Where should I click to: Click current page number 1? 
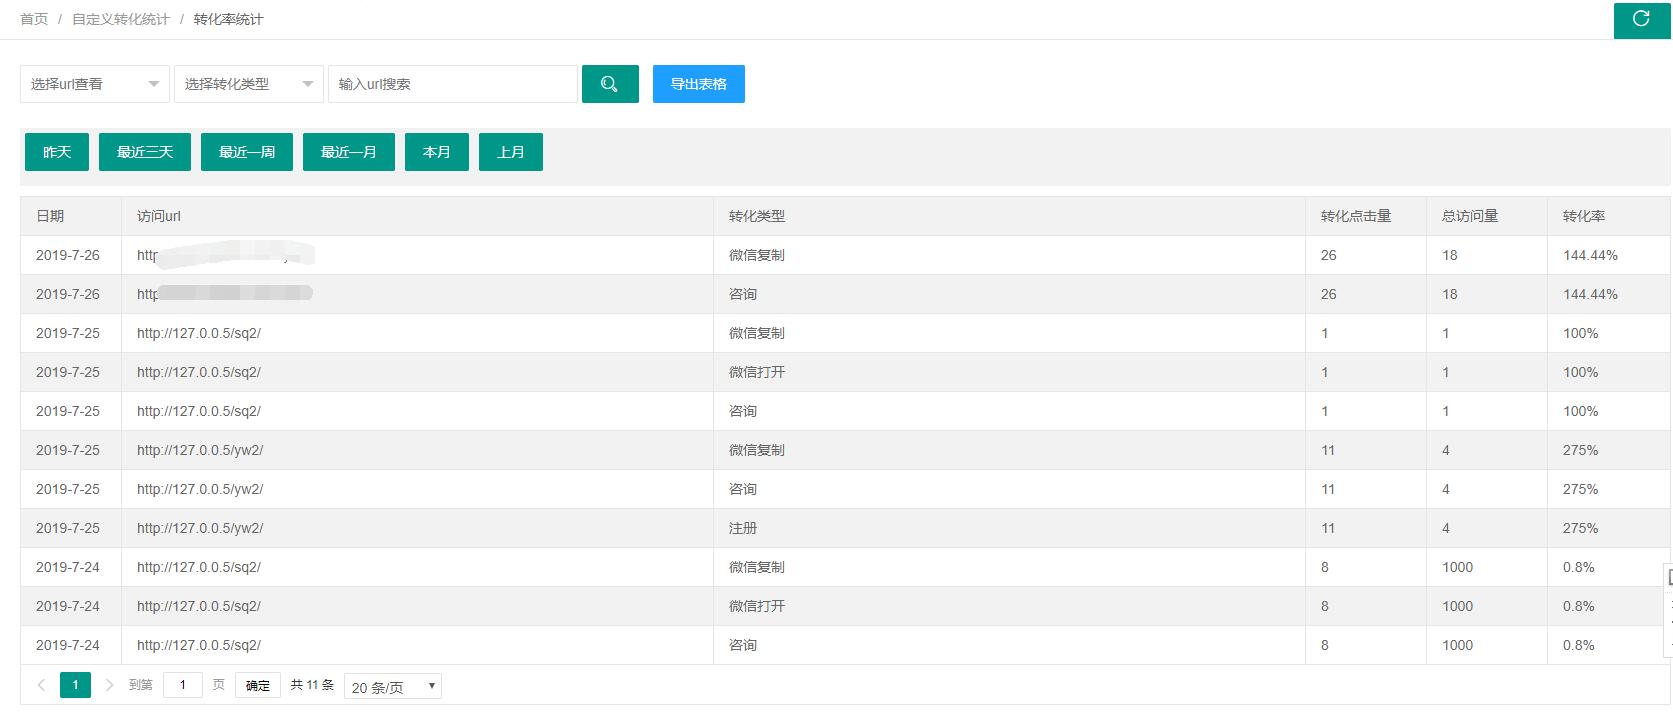coord(75,685)
